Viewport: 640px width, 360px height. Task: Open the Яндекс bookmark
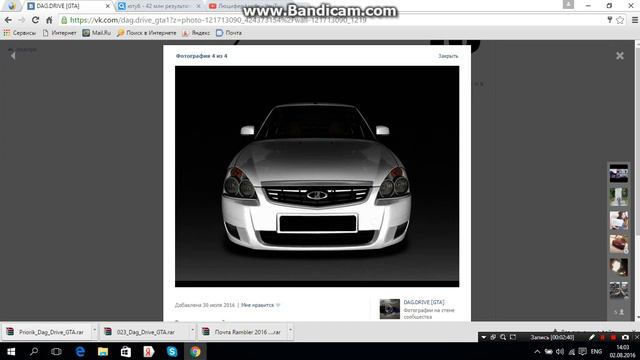[196, 33]
